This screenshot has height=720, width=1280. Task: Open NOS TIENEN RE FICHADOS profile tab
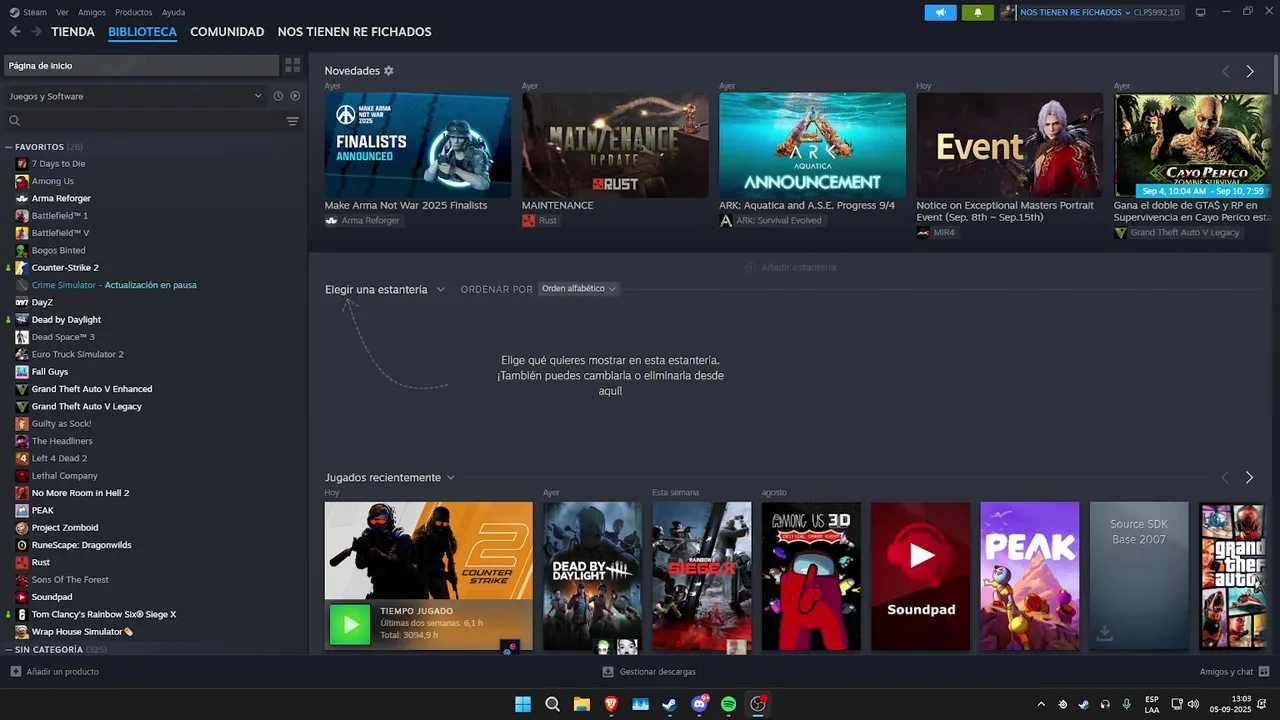[x=354, y=32]
